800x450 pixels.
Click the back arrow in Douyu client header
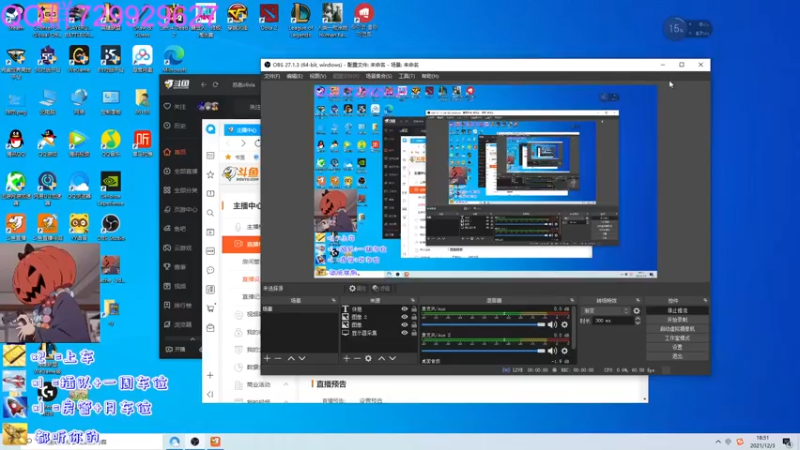click(x=204, y=85)
